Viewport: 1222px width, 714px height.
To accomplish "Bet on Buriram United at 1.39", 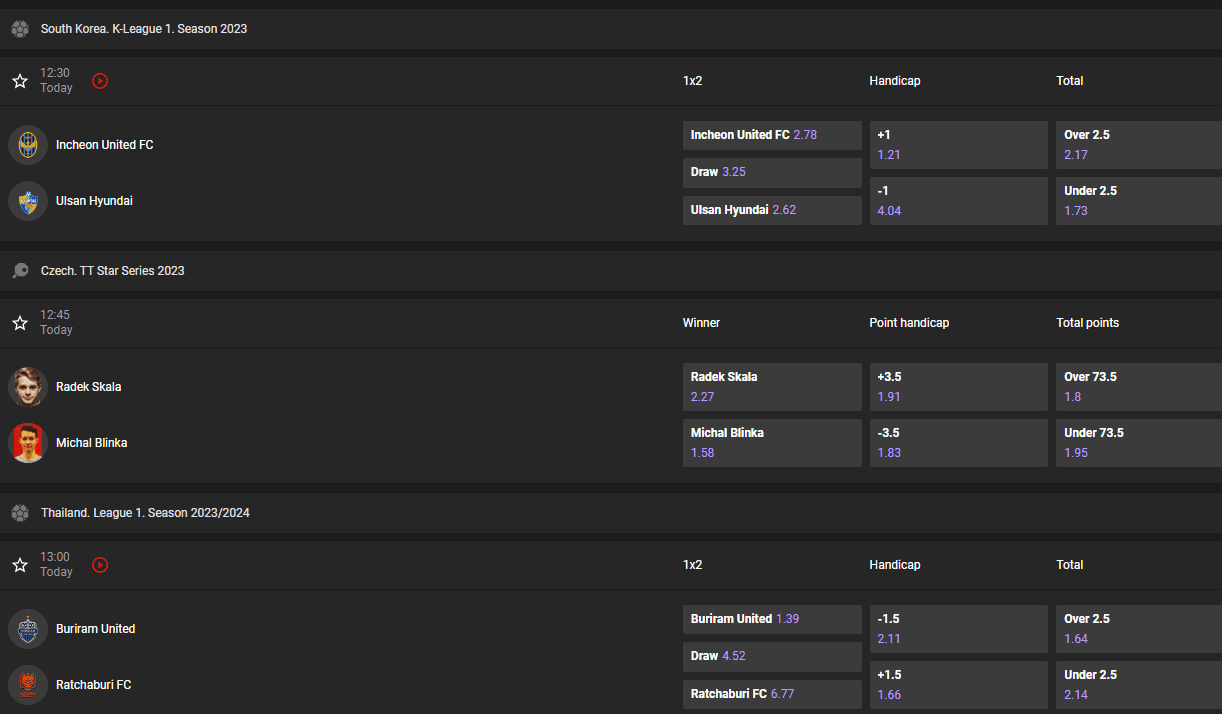I will pos(772,619).
